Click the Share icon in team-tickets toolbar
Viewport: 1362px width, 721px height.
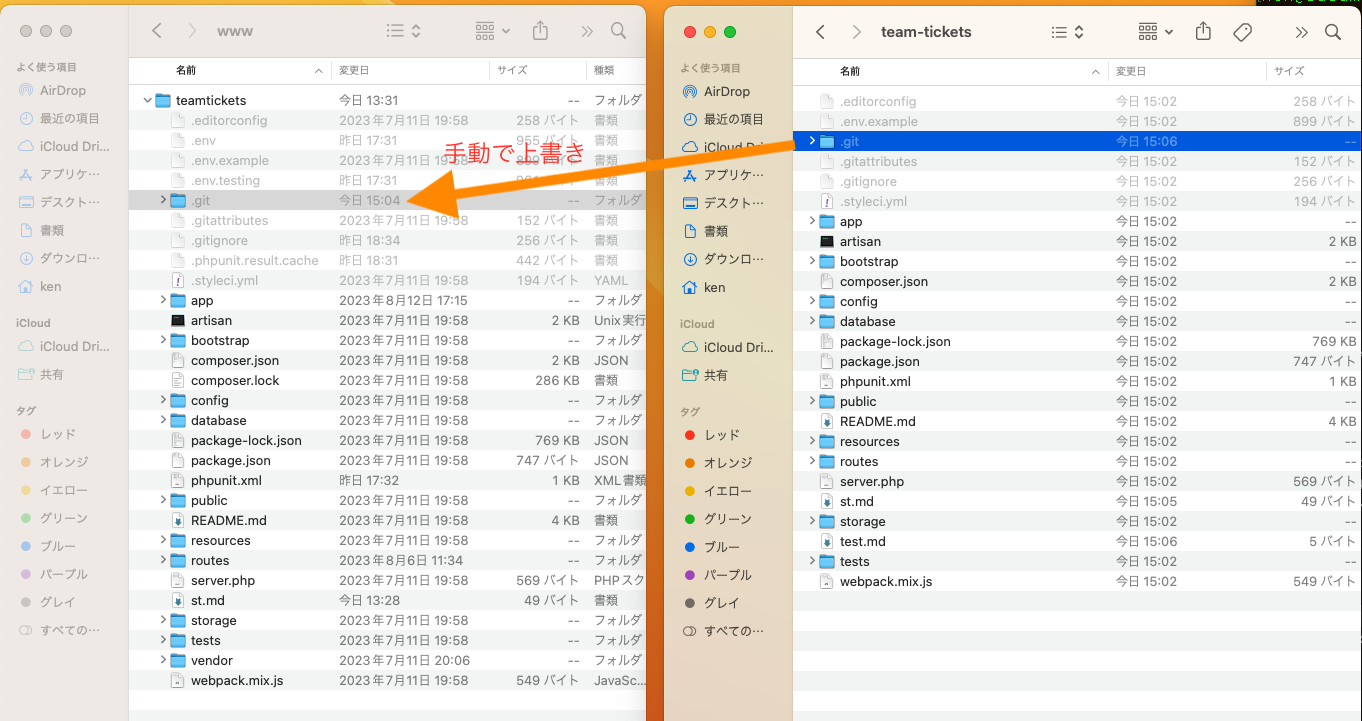1204,32
